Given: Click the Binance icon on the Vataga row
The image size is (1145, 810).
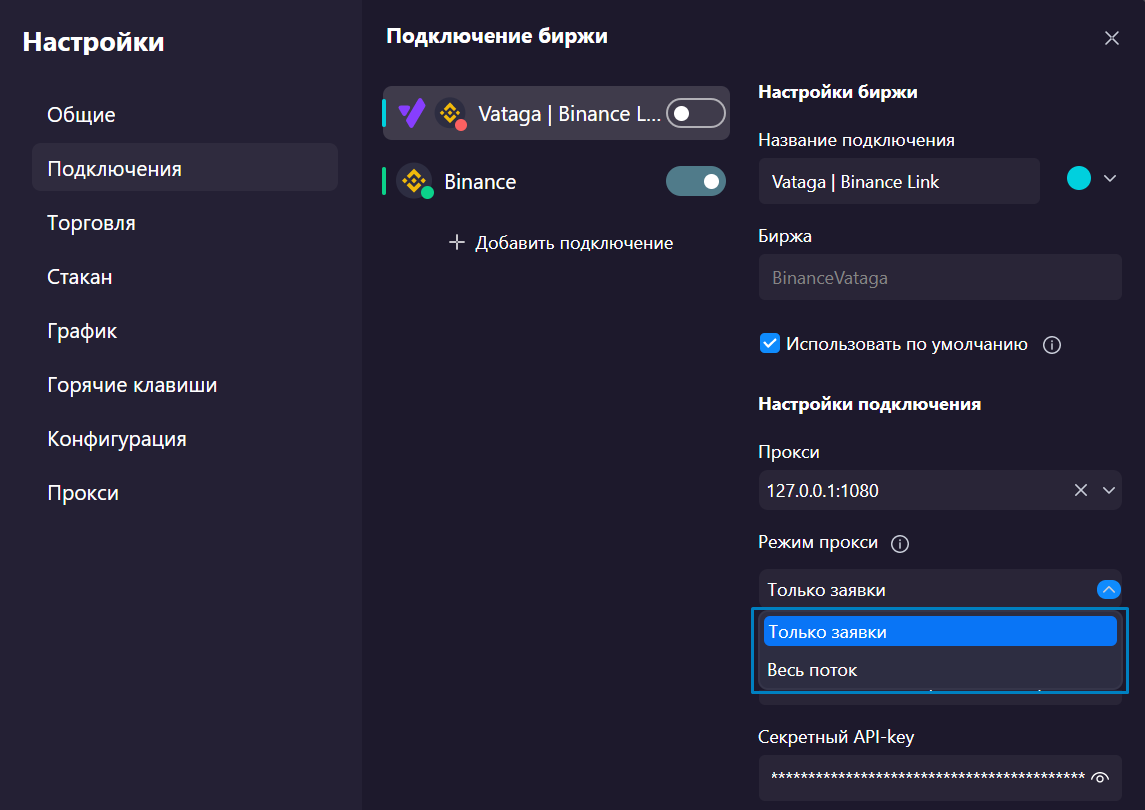Looking at the screenshot, I should click(451, 113).
